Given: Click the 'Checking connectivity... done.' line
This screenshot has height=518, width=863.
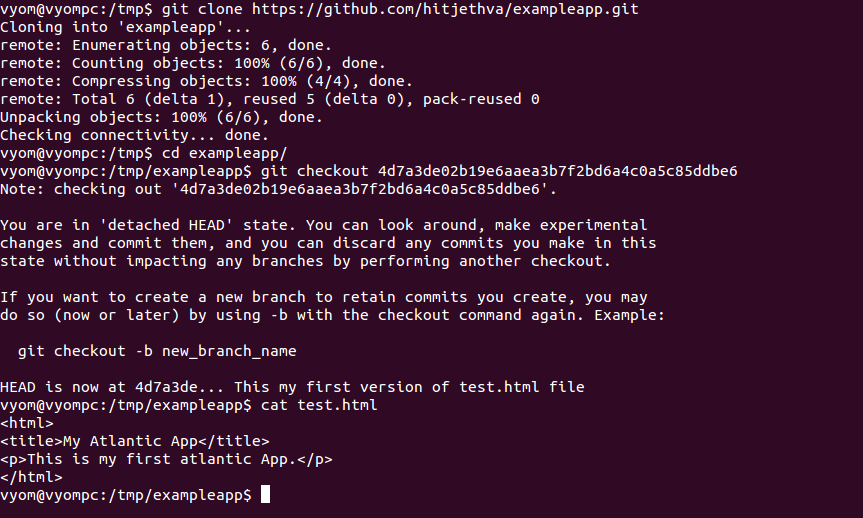Looking at the screenshot, I should coord(134,135).
